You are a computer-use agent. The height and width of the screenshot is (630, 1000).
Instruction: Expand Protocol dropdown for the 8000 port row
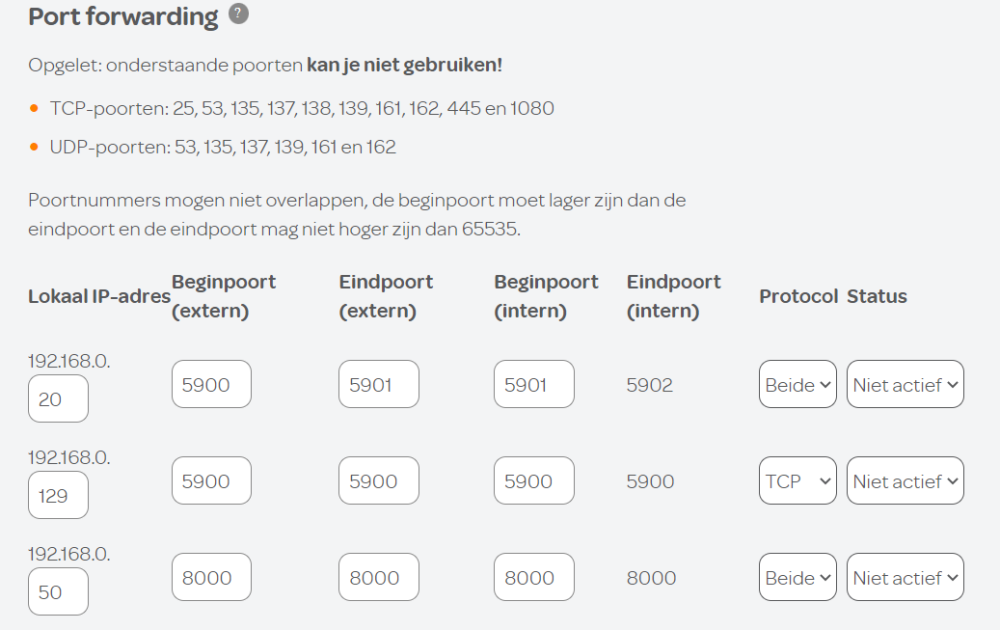pos(797,578)
